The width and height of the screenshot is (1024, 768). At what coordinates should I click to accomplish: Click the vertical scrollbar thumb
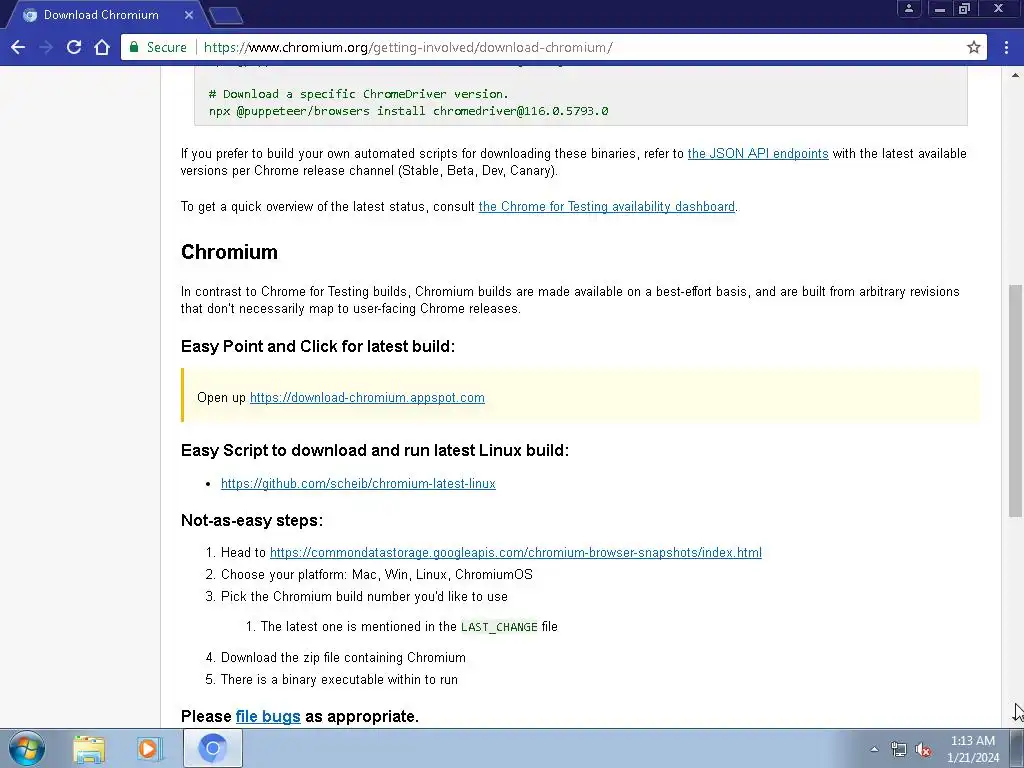[x=1016, y=400]
